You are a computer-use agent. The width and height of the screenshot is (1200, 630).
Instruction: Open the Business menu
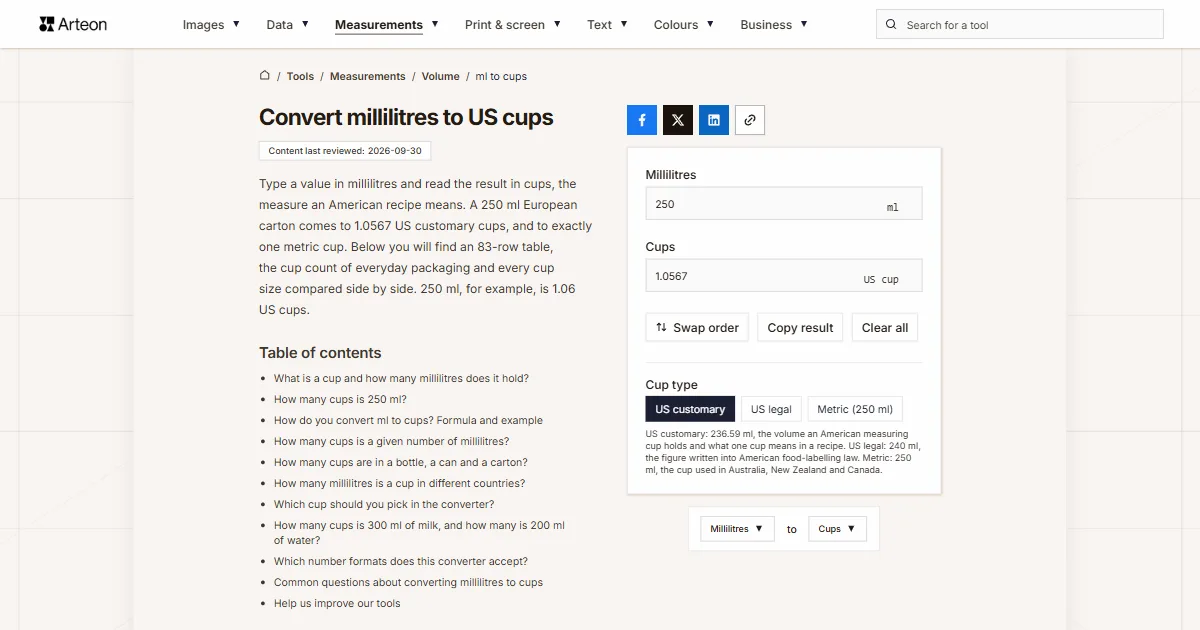tap(774, 24)
